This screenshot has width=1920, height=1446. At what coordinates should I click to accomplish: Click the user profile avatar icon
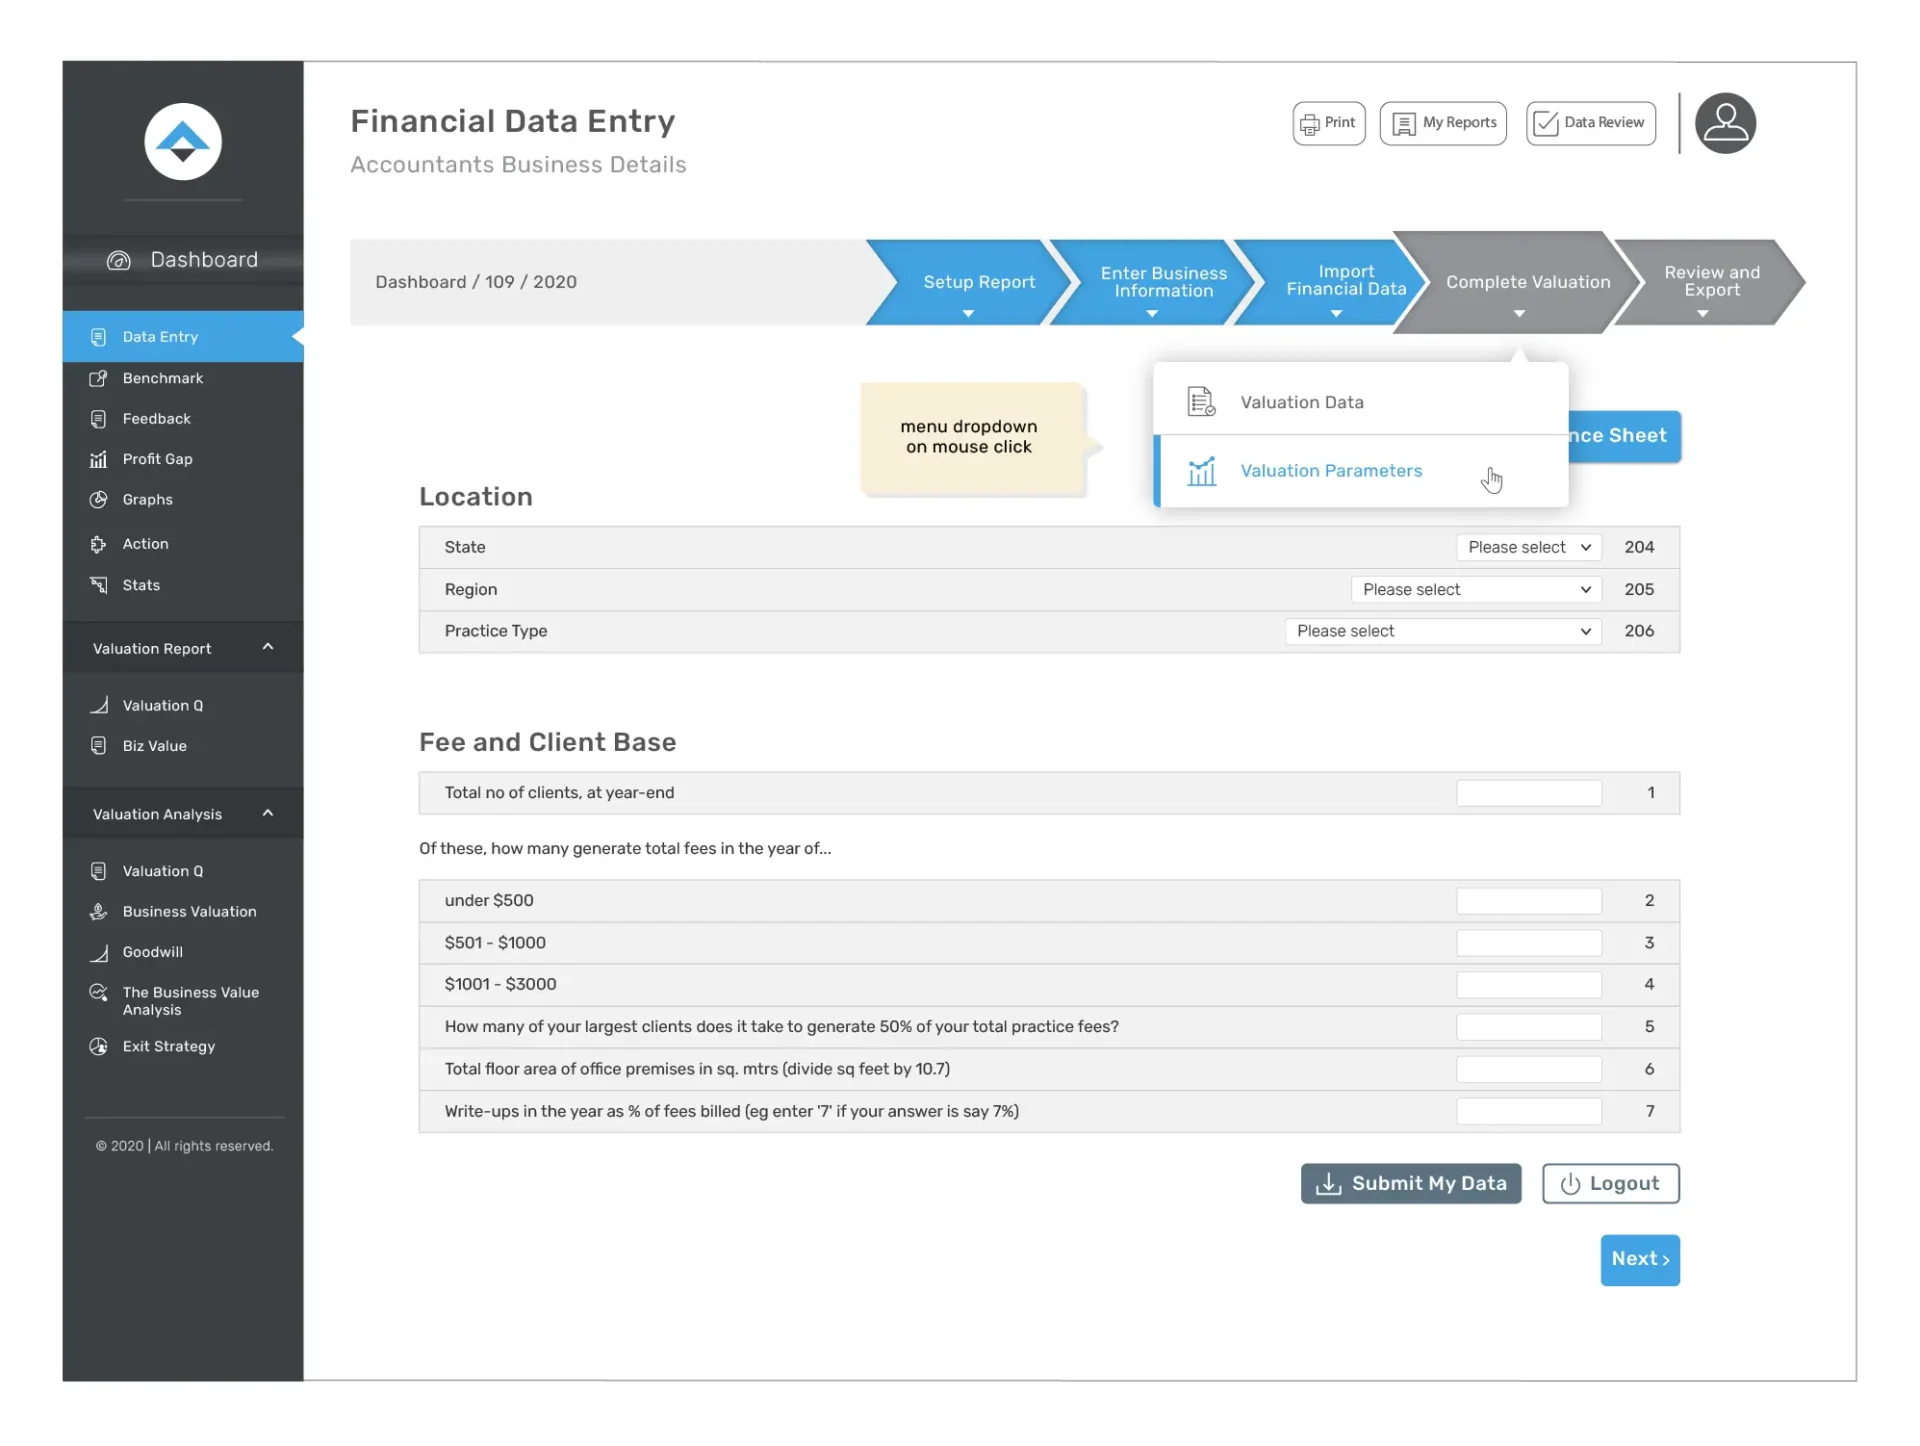pyautogui.click(x=1724, y=123)
